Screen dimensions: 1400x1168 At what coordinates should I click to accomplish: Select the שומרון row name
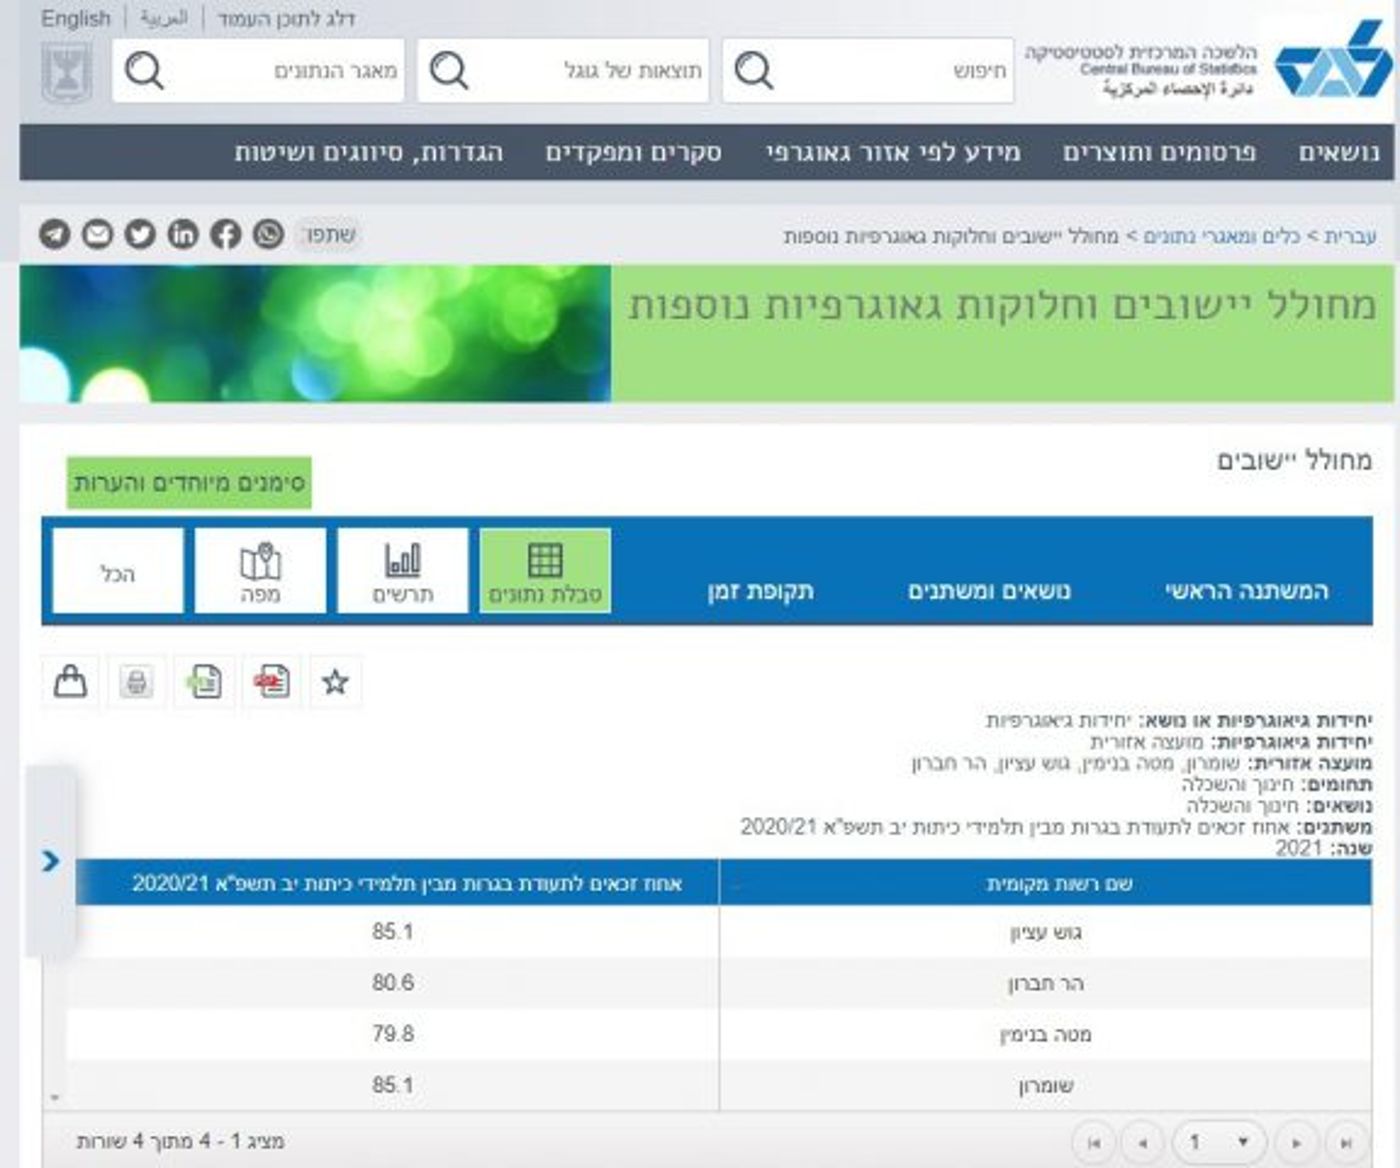pyautogui.click(x=1045, y=1085)
